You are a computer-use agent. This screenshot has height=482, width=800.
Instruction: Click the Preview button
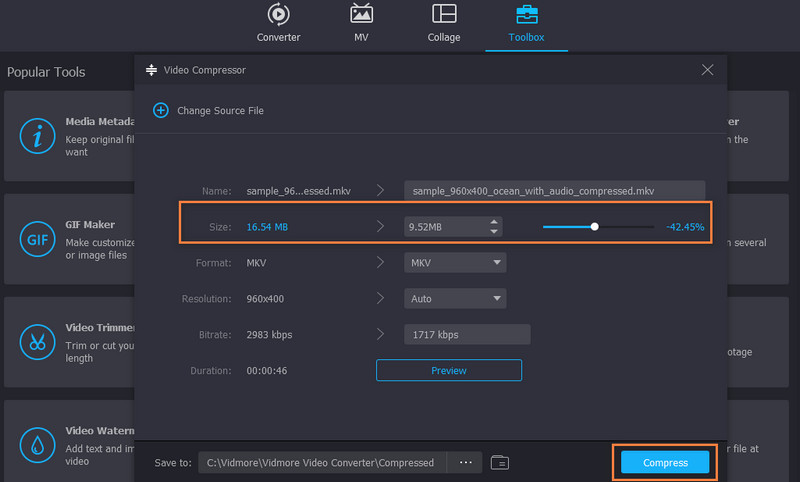448,370
